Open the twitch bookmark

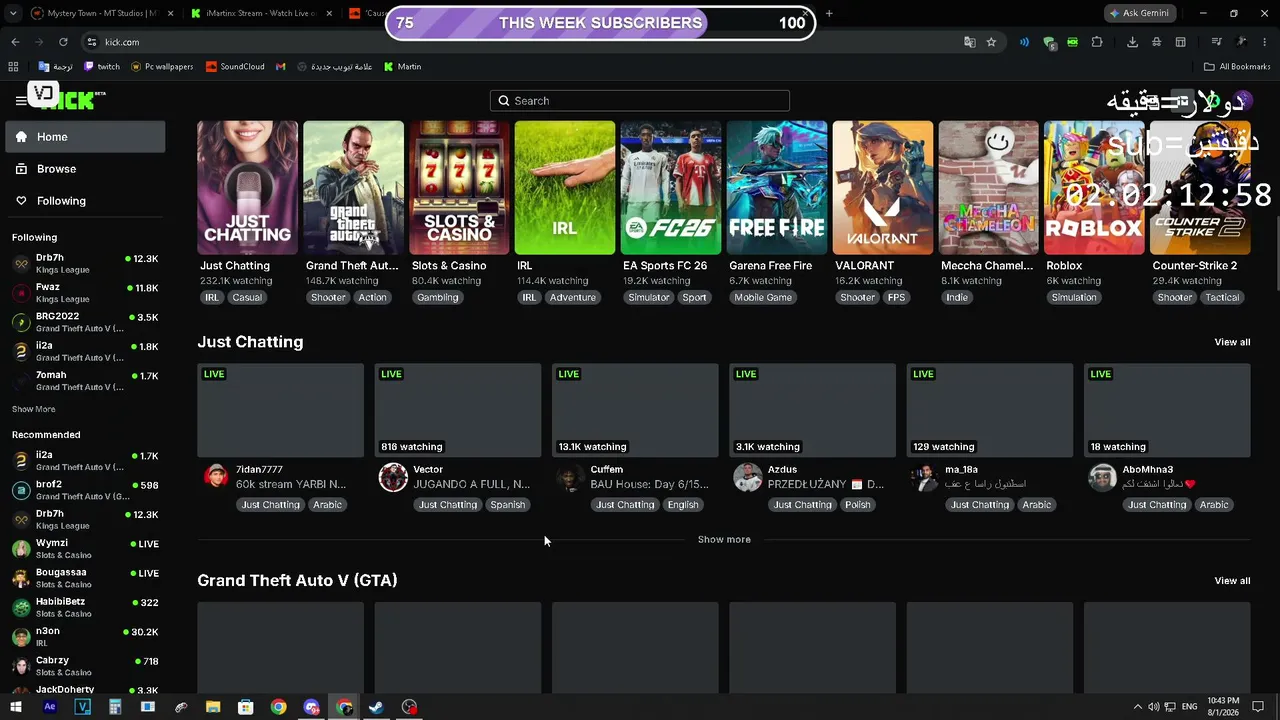(102, 67)
